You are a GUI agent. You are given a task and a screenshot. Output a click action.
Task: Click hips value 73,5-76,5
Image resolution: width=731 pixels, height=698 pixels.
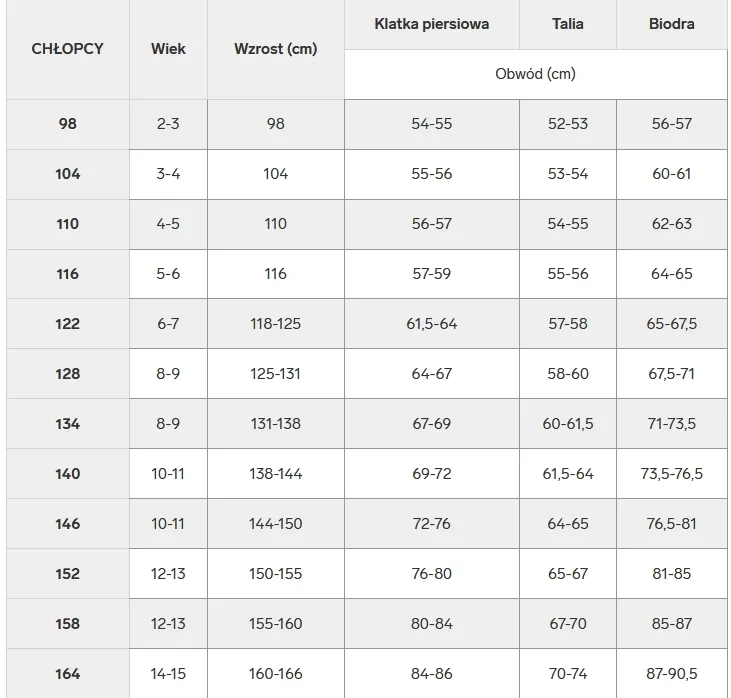coord(671,474)
